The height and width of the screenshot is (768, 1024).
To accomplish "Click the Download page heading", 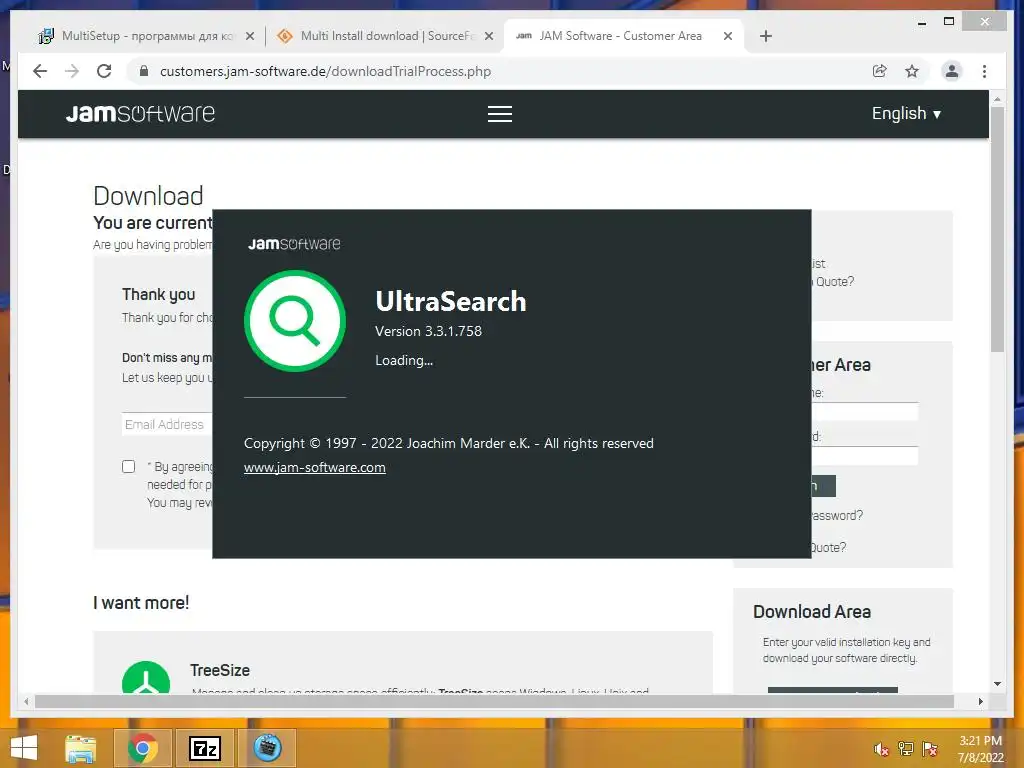I will 148,196.
